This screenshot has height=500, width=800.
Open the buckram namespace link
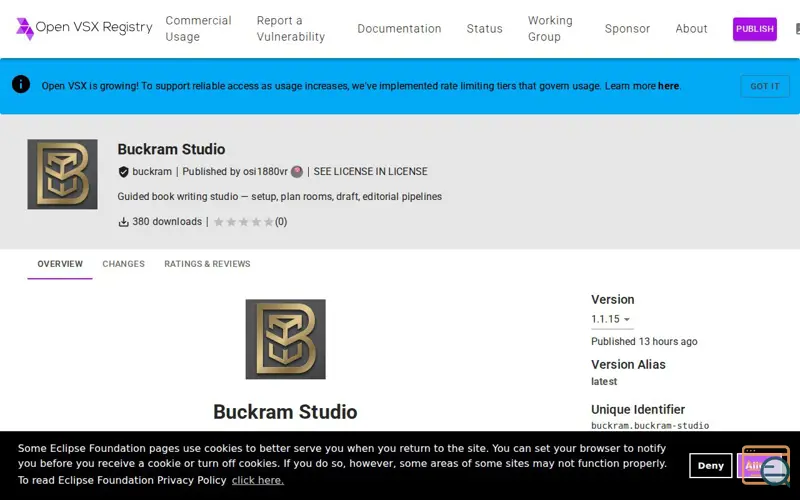click(152, 171)
